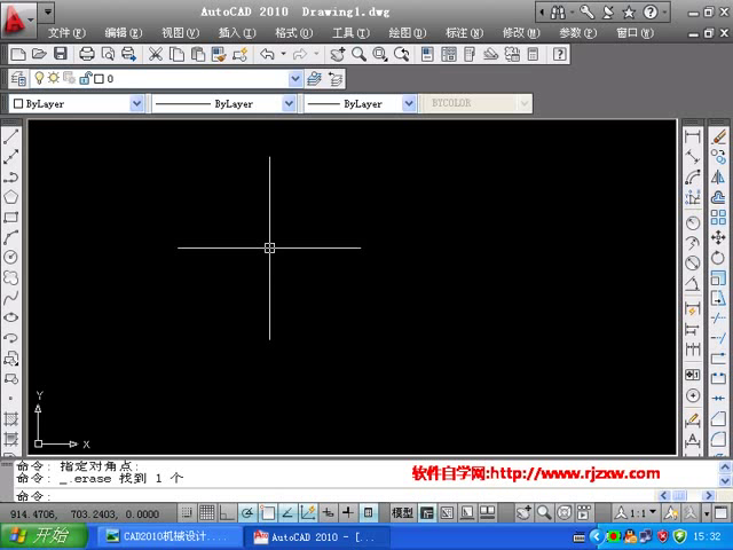Open the 修改(M) menu
This screenshot has width=733, height=550.
pyautogui.click(x=521, y=33)
